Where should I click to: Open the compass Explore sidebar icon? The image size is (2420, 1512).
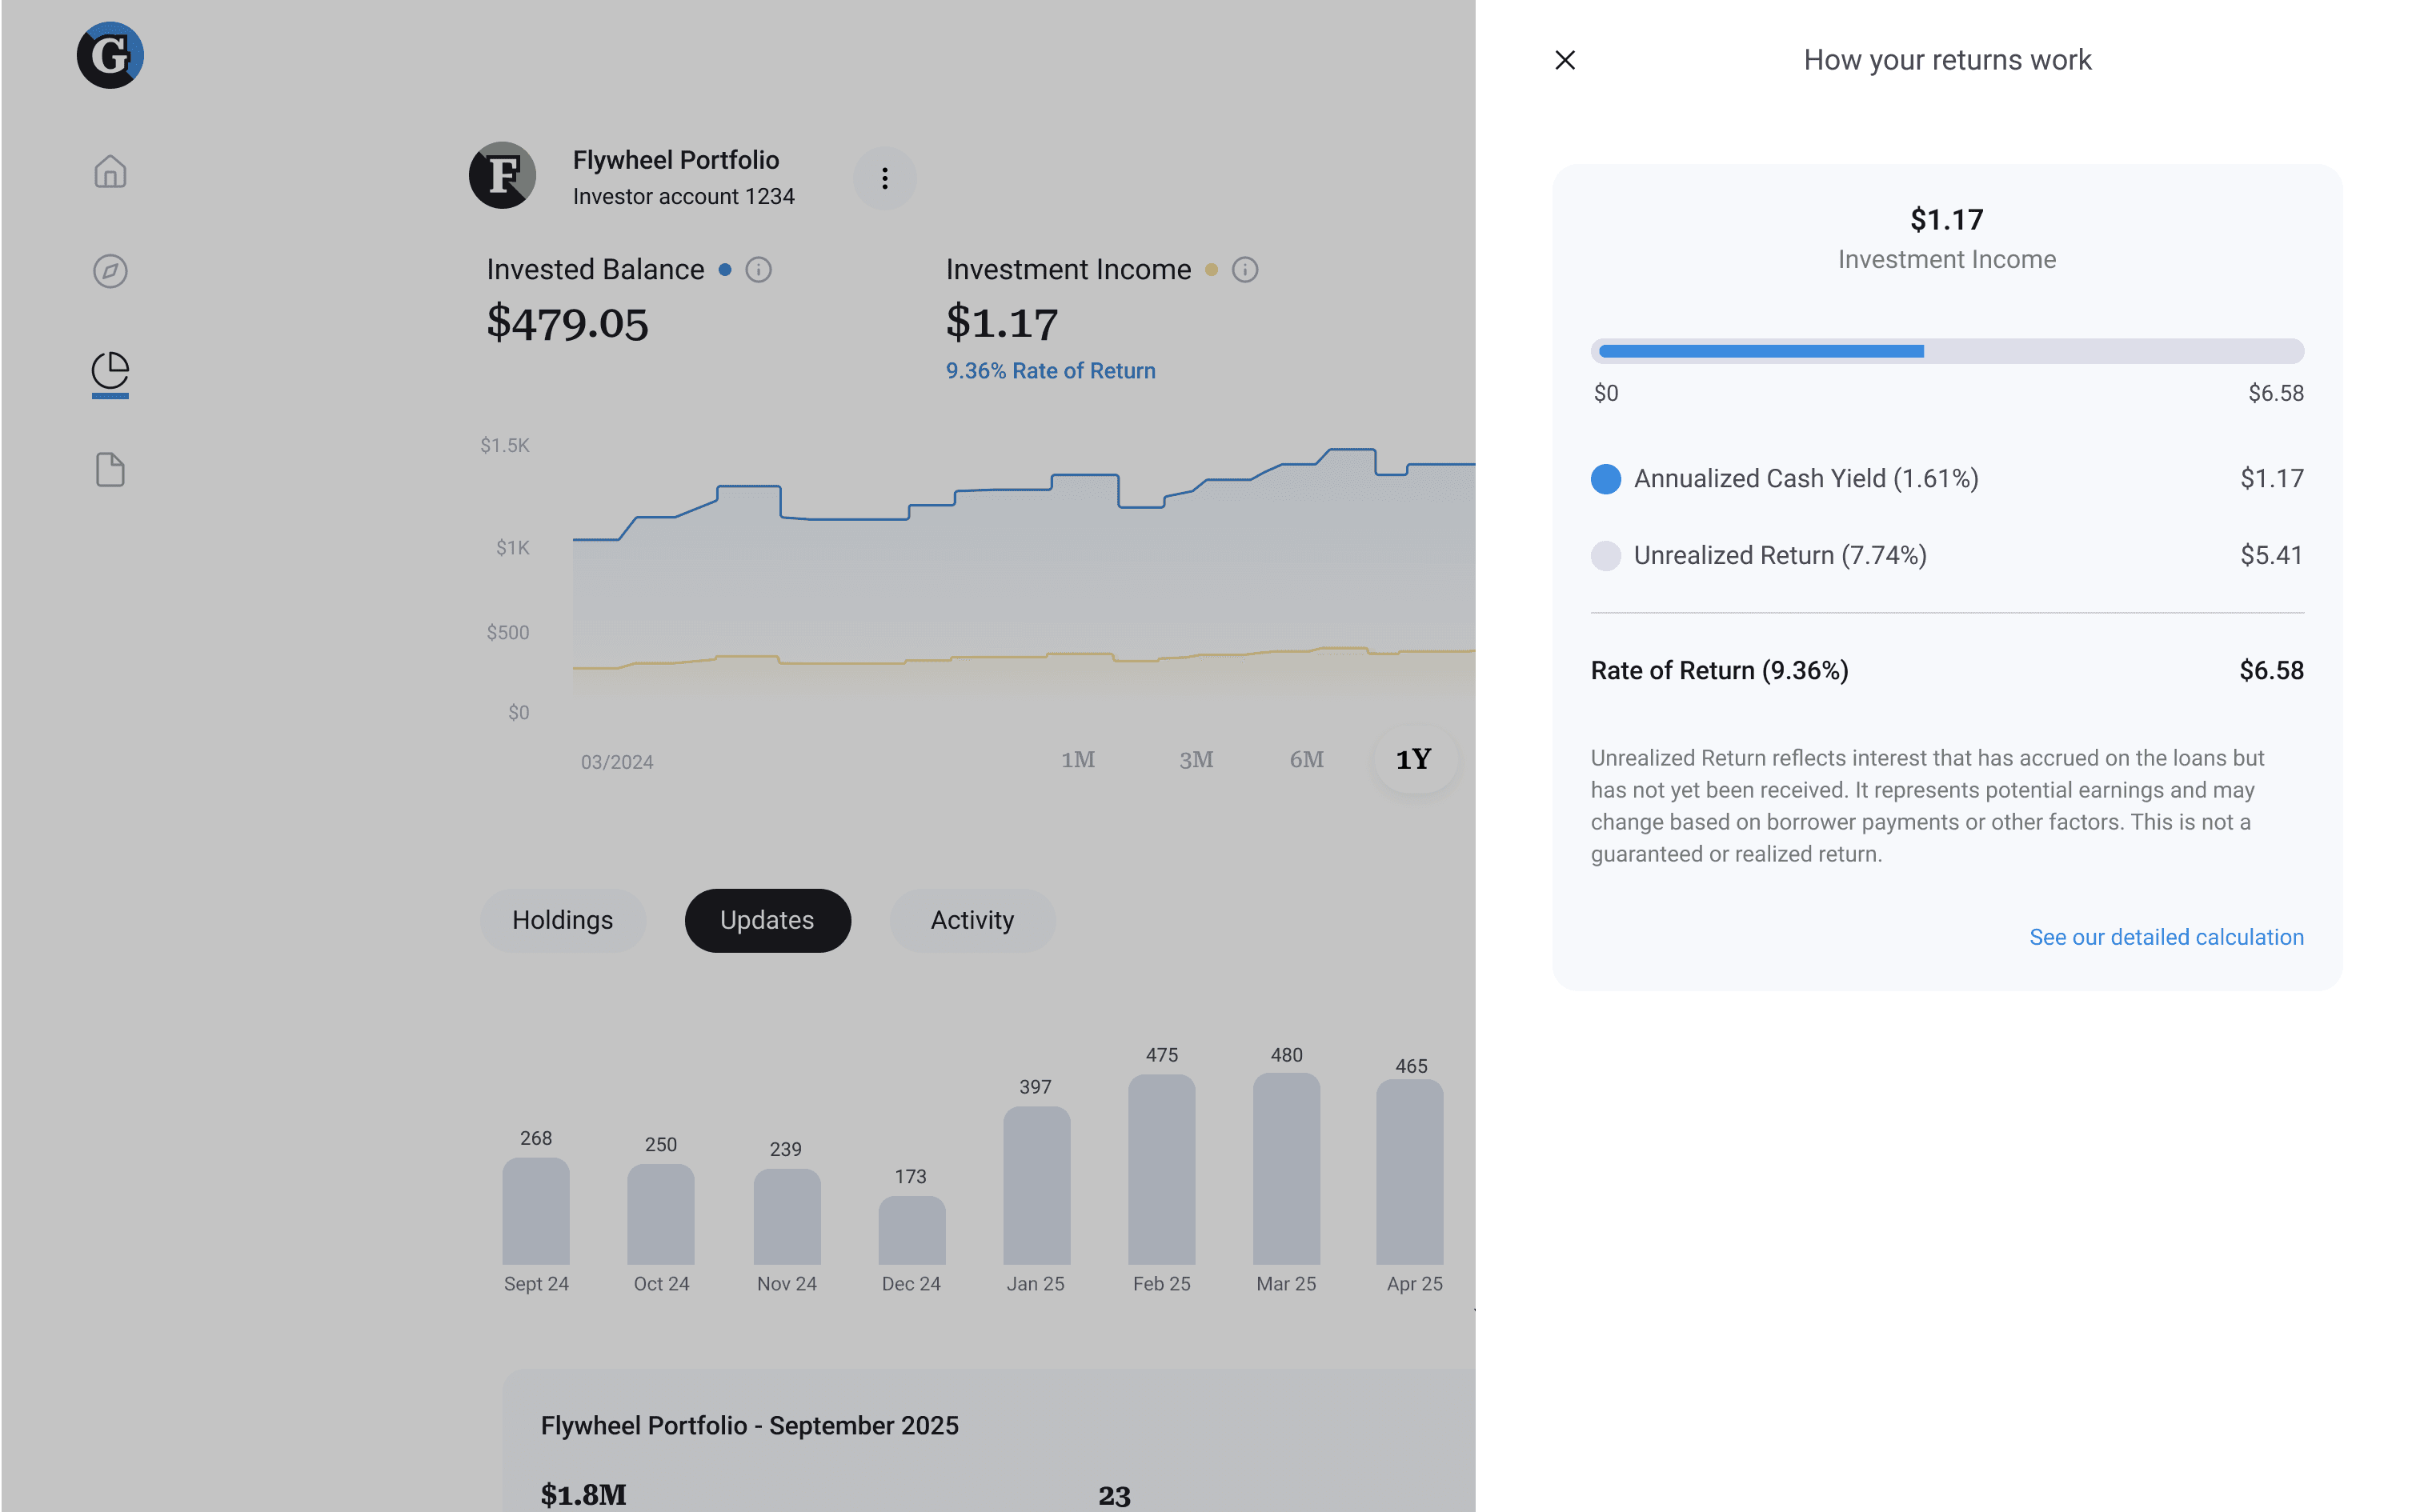110,271
